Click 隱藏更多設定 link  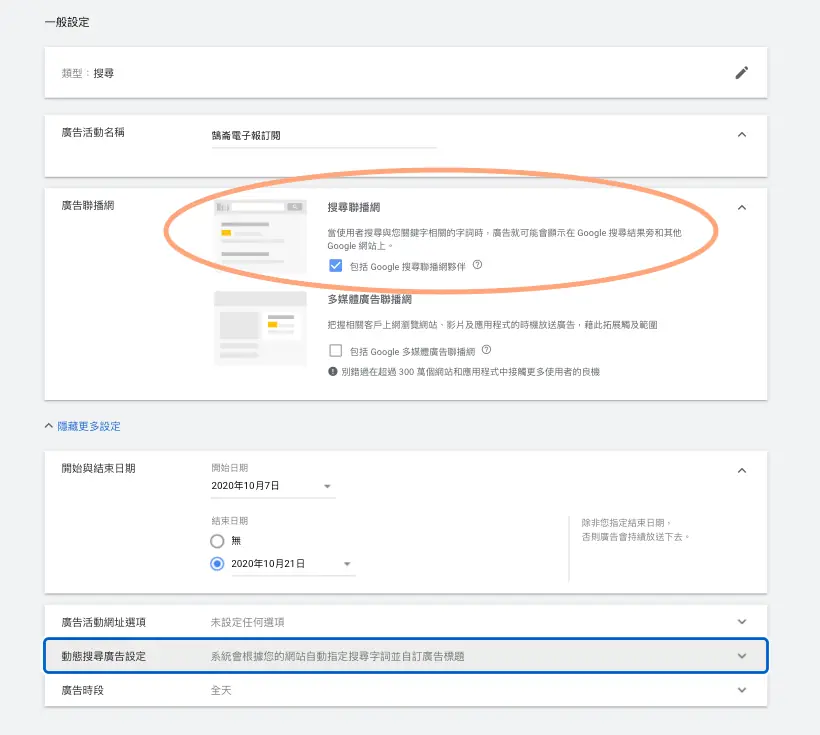click(88, 426)
